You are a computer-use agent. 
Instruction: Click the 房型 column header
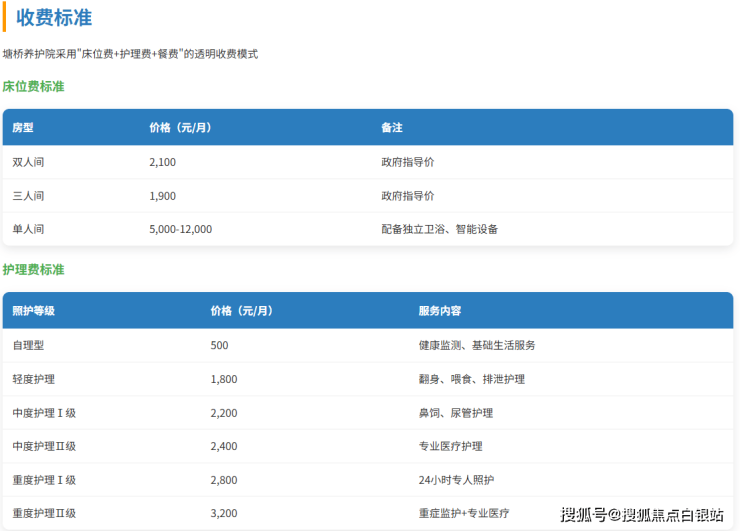pyautogui.click(x=23, y=128)
